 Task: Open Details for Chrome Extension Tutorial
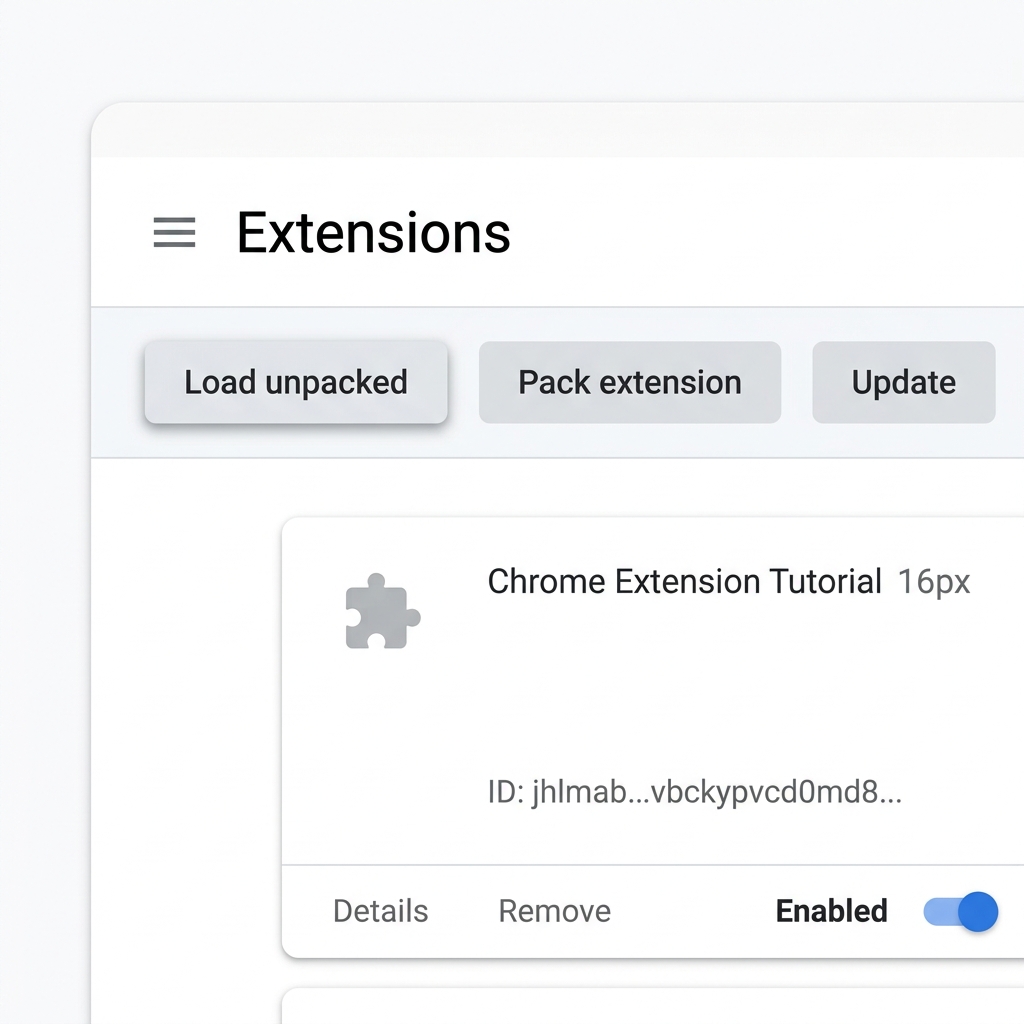tap(381, 911)
